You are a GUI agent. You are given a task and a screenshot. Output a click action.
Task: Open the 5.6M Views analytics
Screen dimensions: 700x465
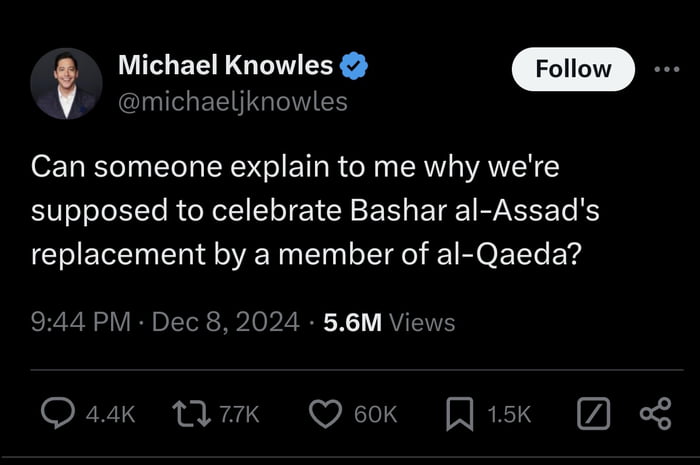tap(389, 322)
